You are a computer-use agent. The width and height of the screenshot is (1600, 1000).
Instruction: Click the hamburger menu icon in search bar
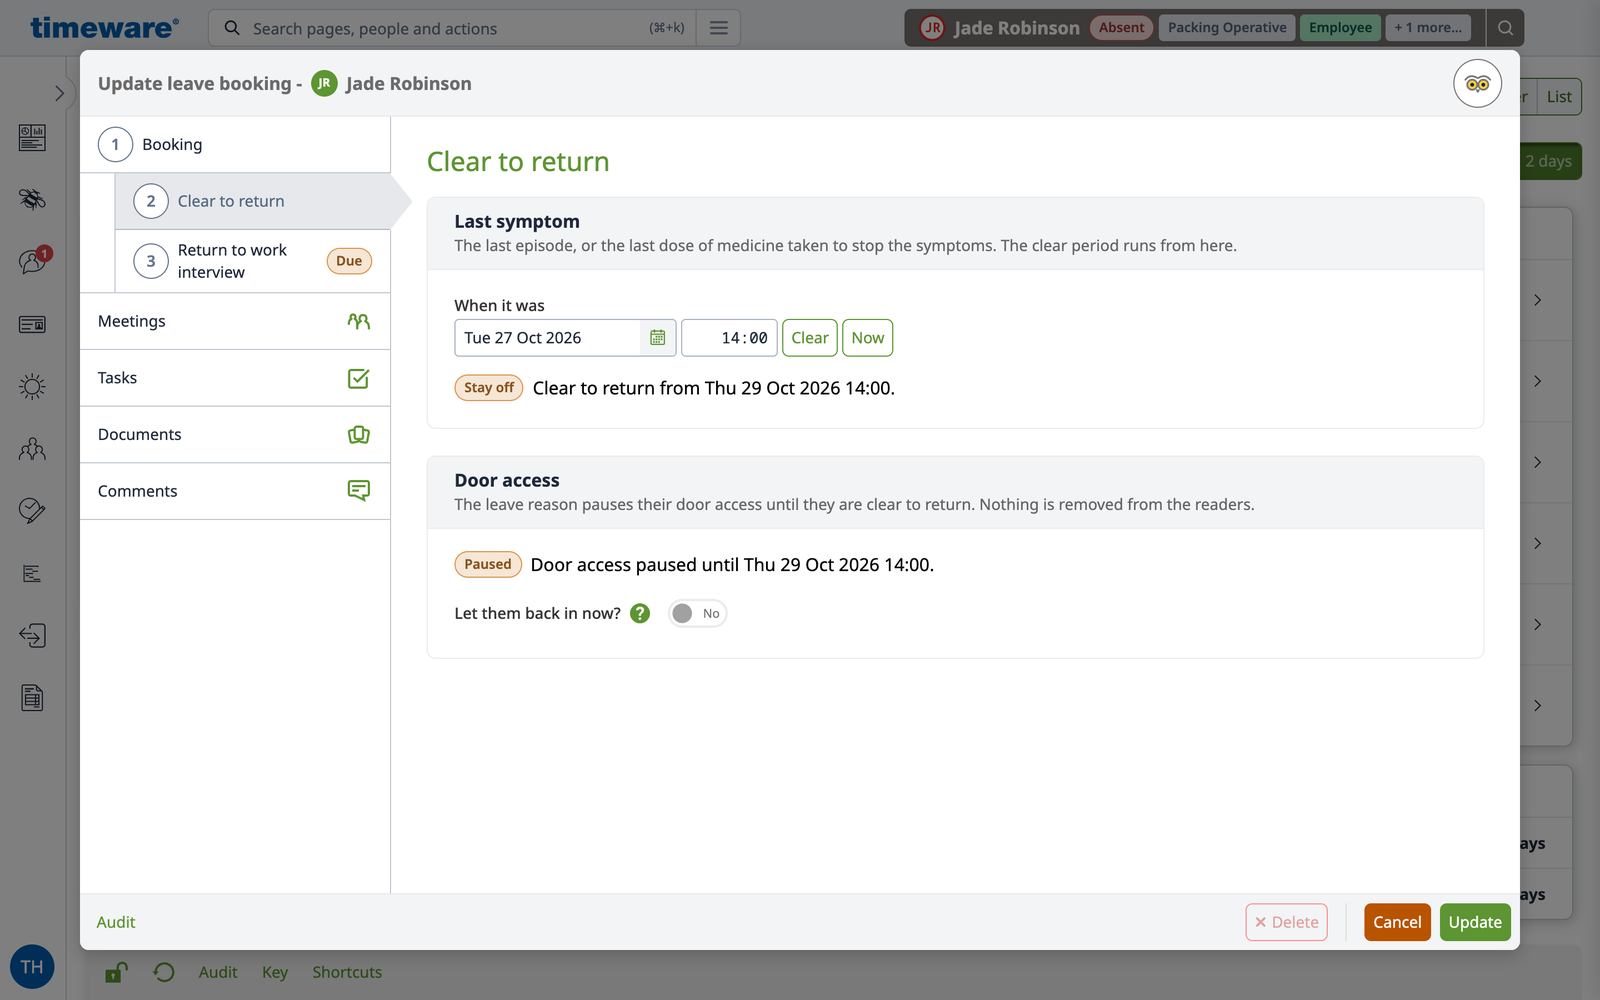[x=718, y=28]
